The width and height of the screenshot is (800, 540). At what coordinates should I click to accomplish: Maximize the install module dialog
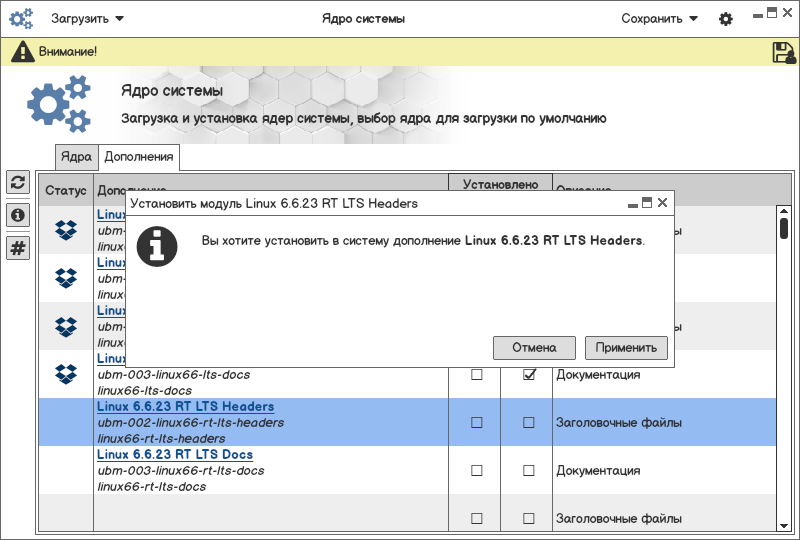pos(647,203)
